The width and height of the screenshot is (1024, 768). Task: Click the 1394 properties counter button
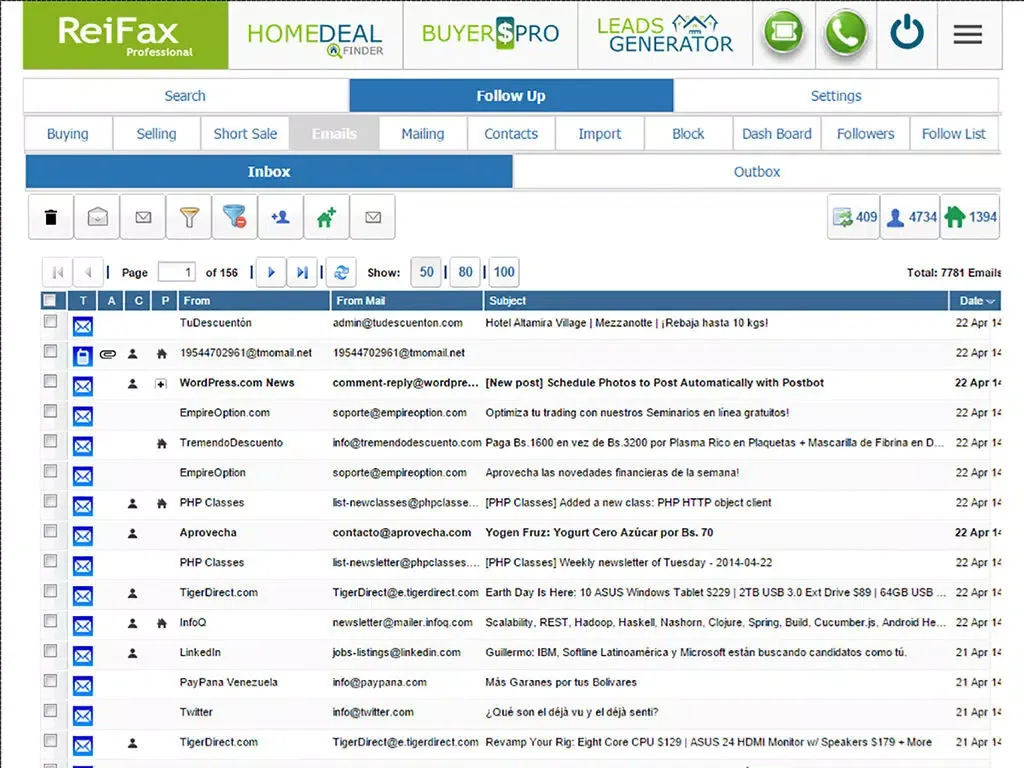pos(970,217)
